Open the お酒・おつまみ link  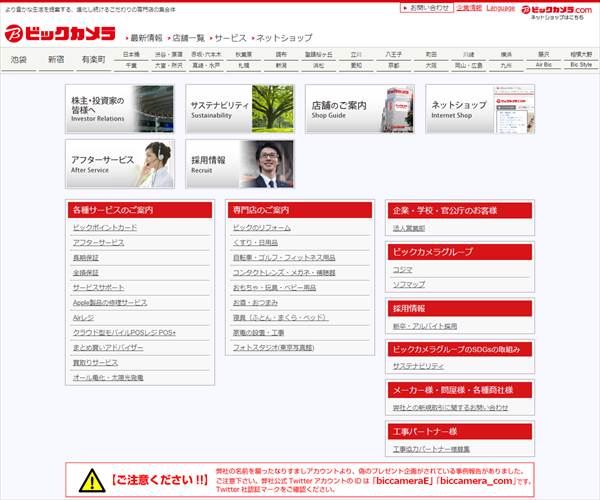coord(255,303)
